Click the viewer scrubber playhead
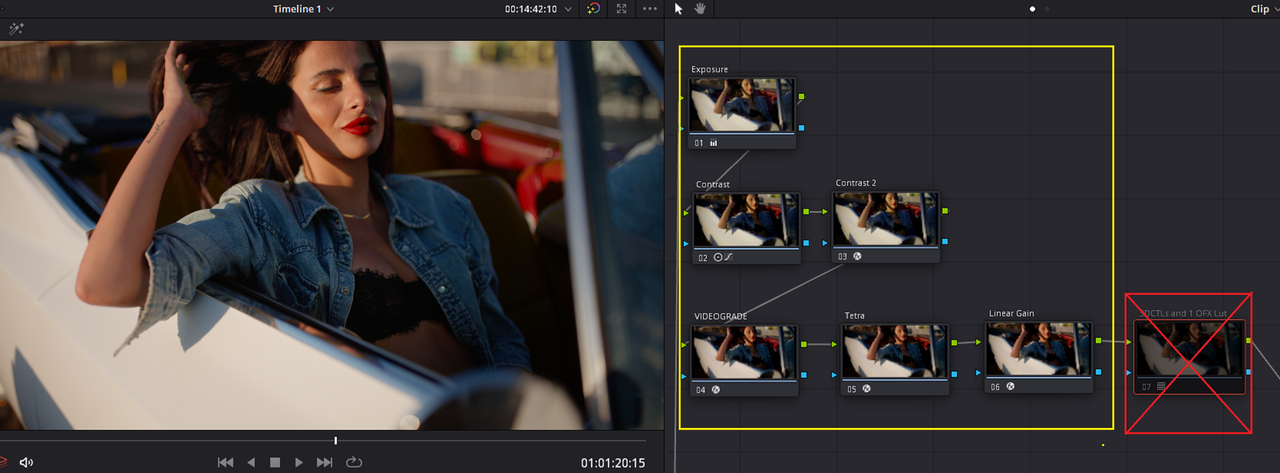This screenshot has width=1280, height=473. click(x=336, y=440)
